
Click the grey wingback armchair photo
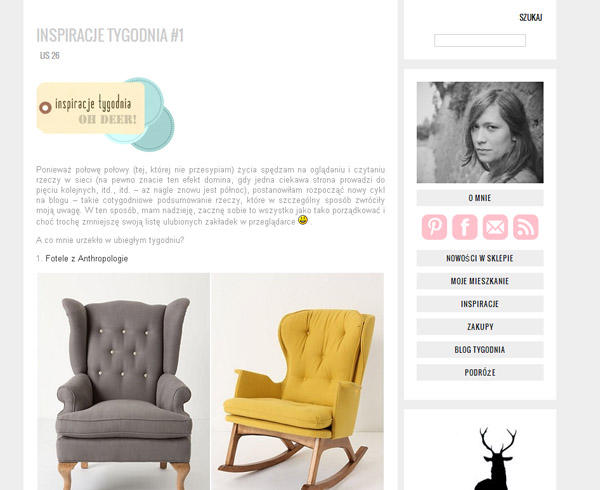click(123, 381)
